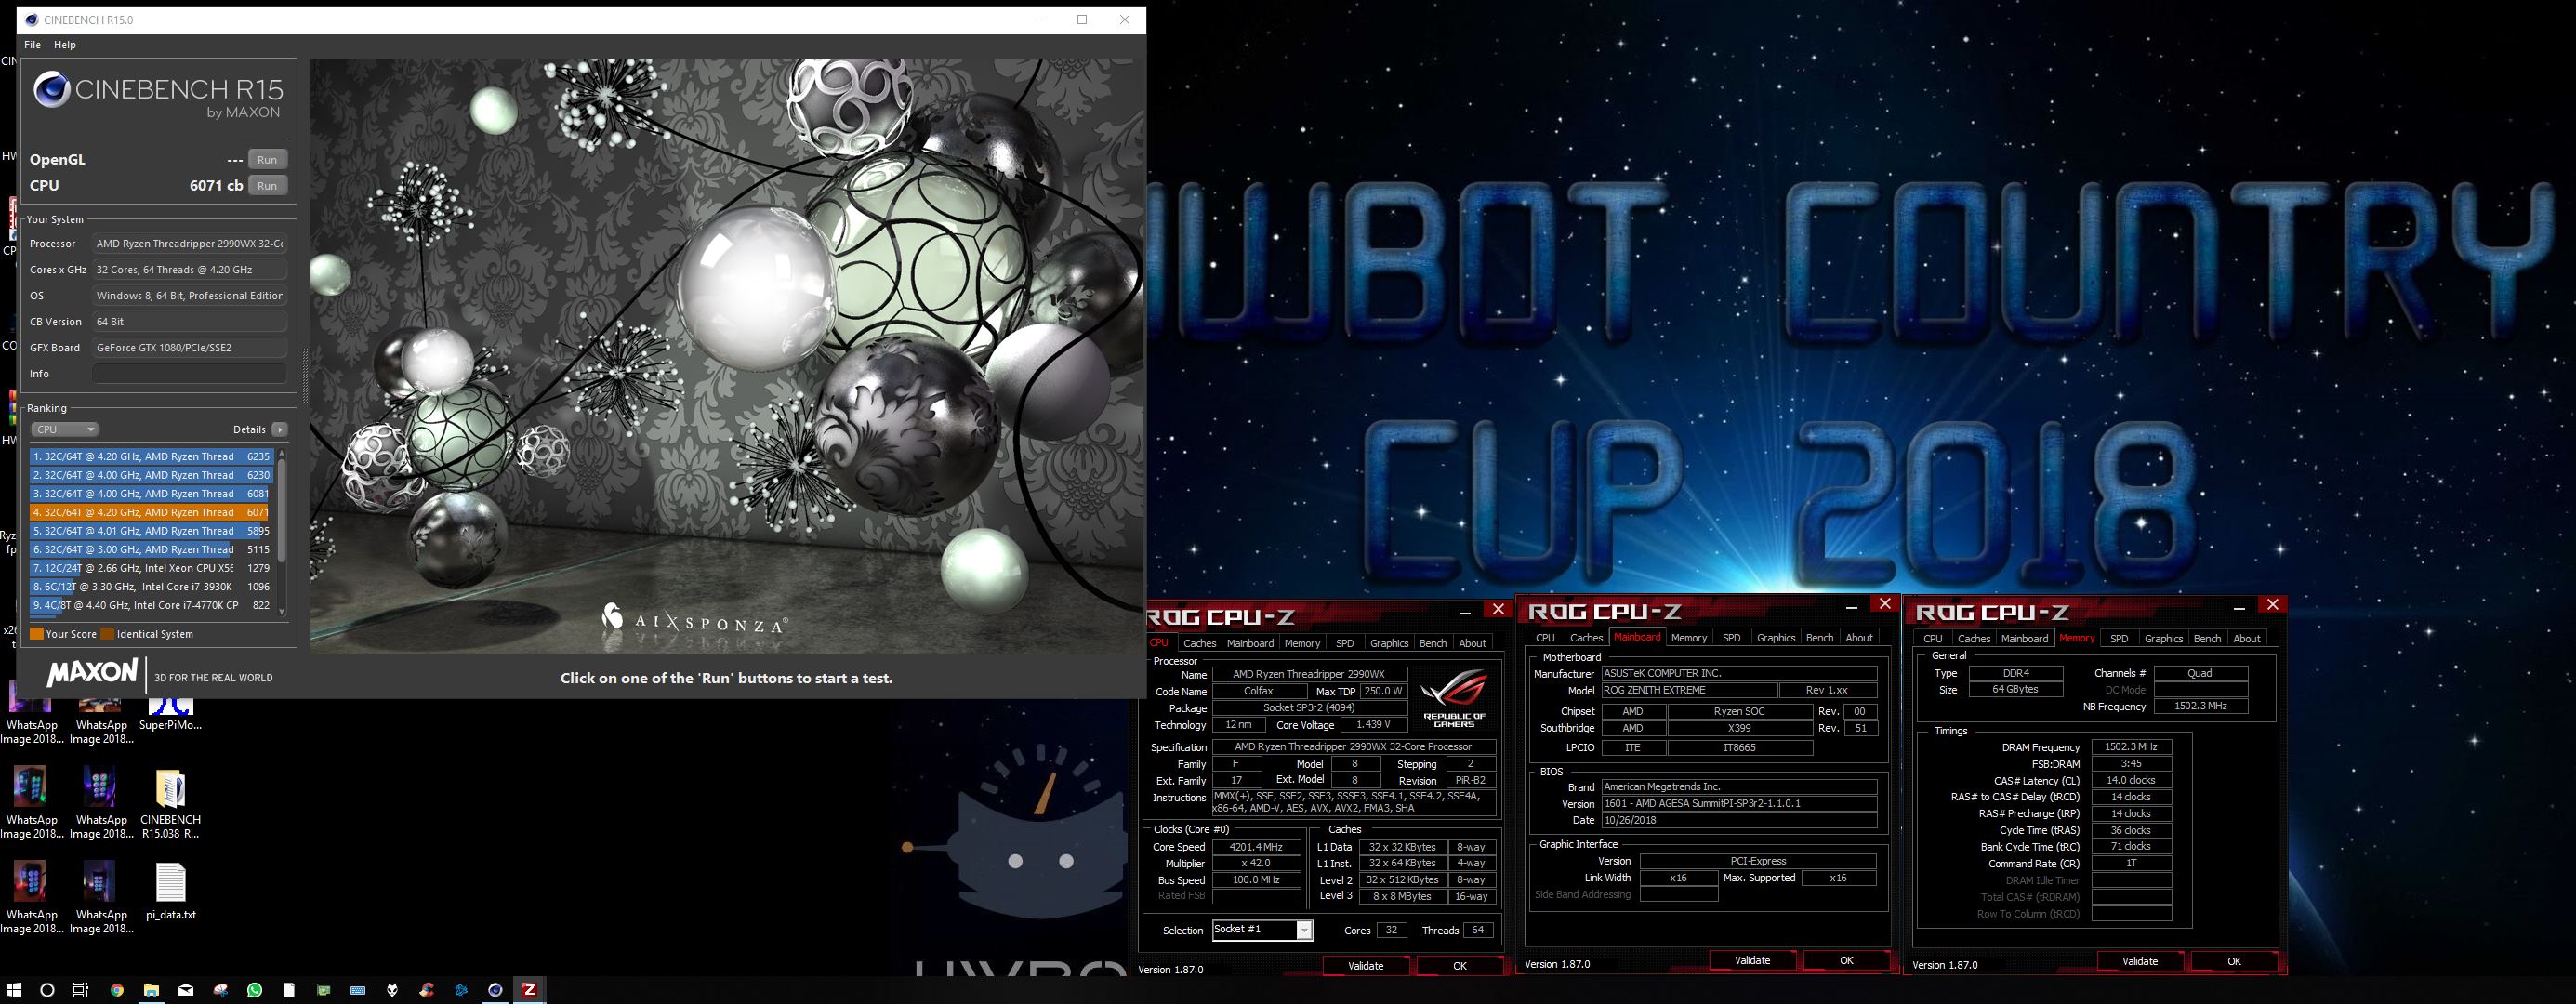Open the File menu in Cinebench
The image size is (2576, 1004).
coord(33,45)
